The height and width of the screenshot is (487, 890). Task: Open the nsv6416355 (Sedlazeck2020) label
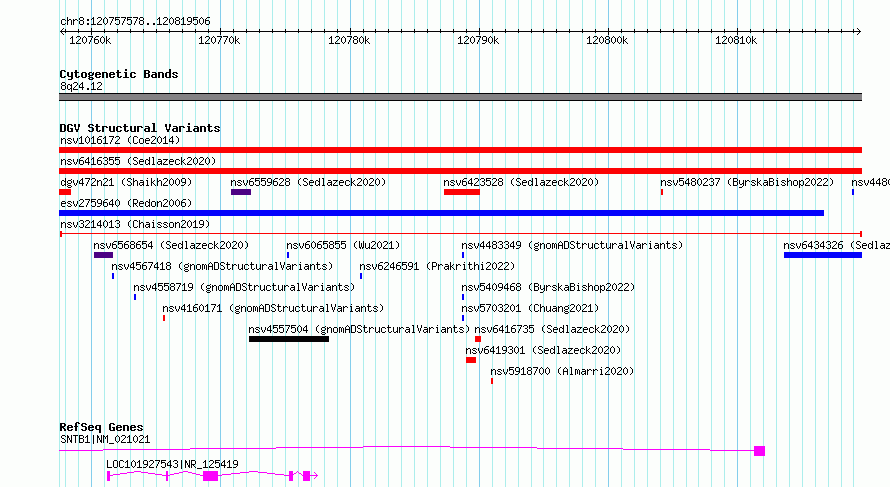[x=138, y=161]
